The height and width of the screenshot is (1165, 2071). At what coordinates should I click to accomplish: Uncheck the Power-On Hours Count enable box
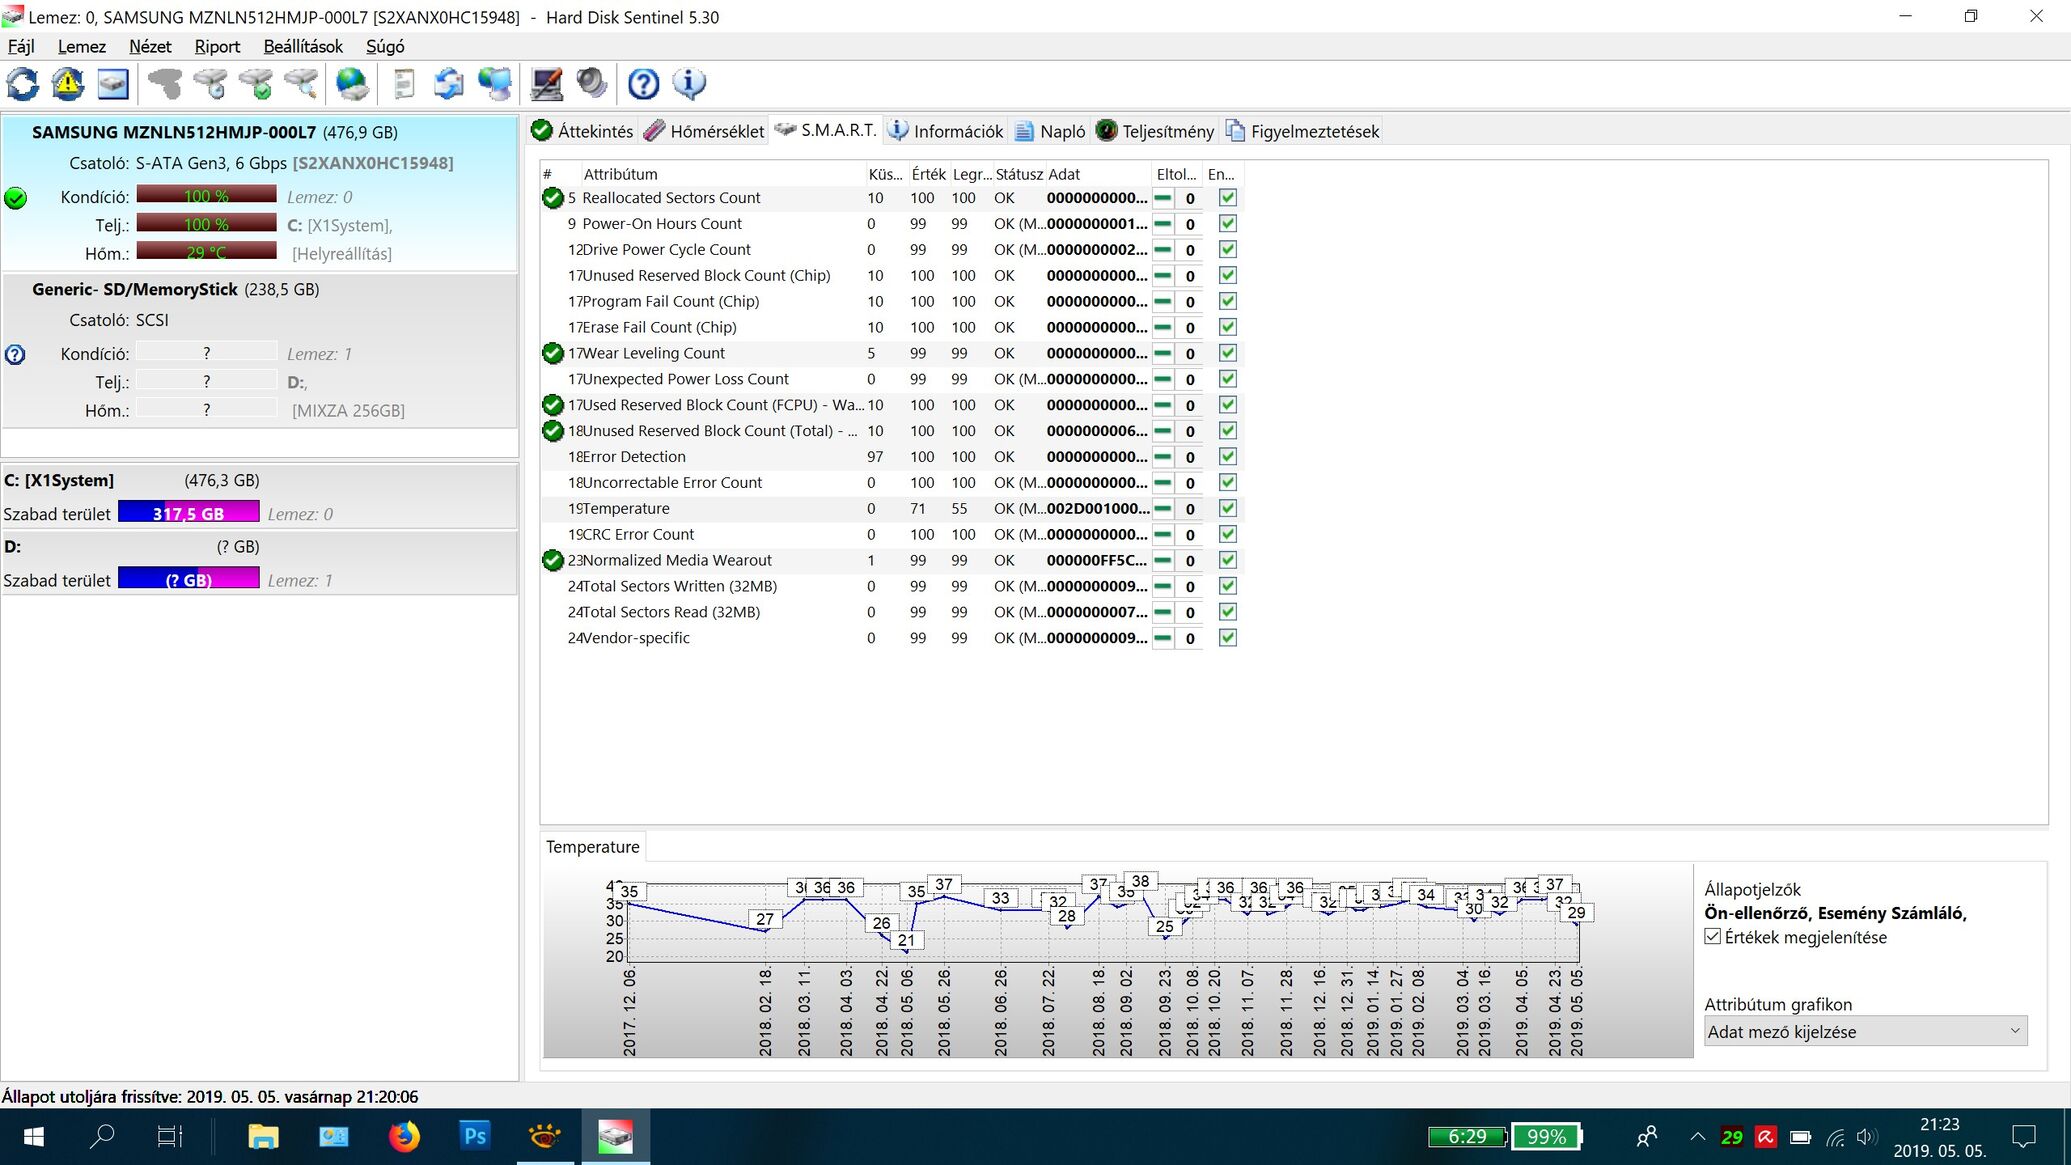[1228, 224]
